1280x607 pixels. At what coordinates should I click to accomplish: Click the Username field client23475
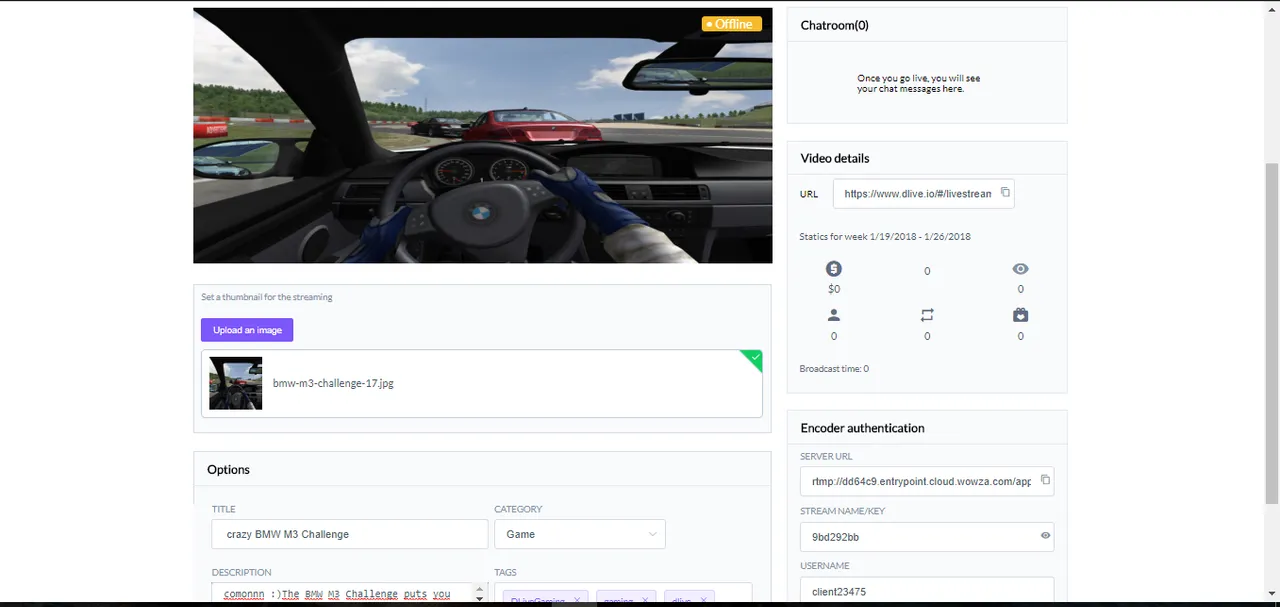tap(927, 590)
